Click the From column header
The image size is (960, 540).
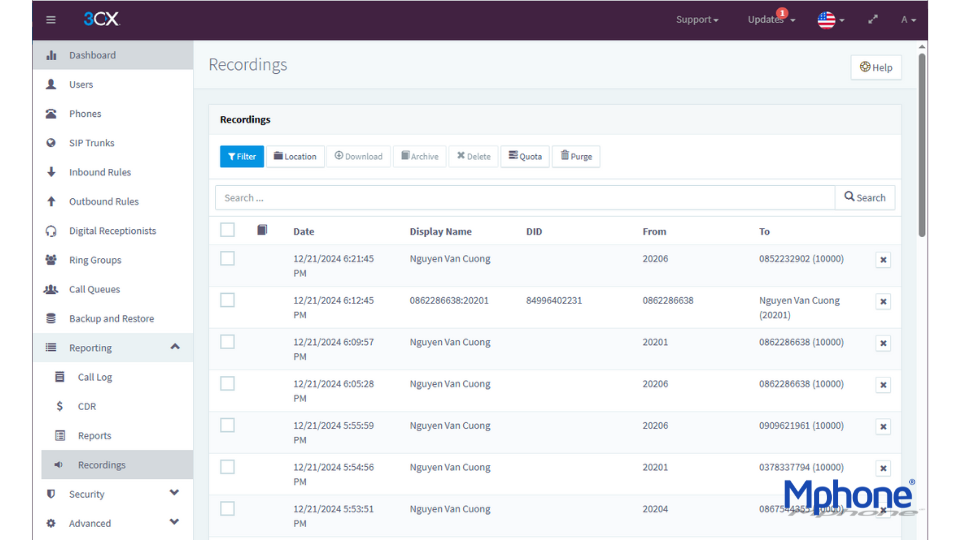(x=654, y=231)
